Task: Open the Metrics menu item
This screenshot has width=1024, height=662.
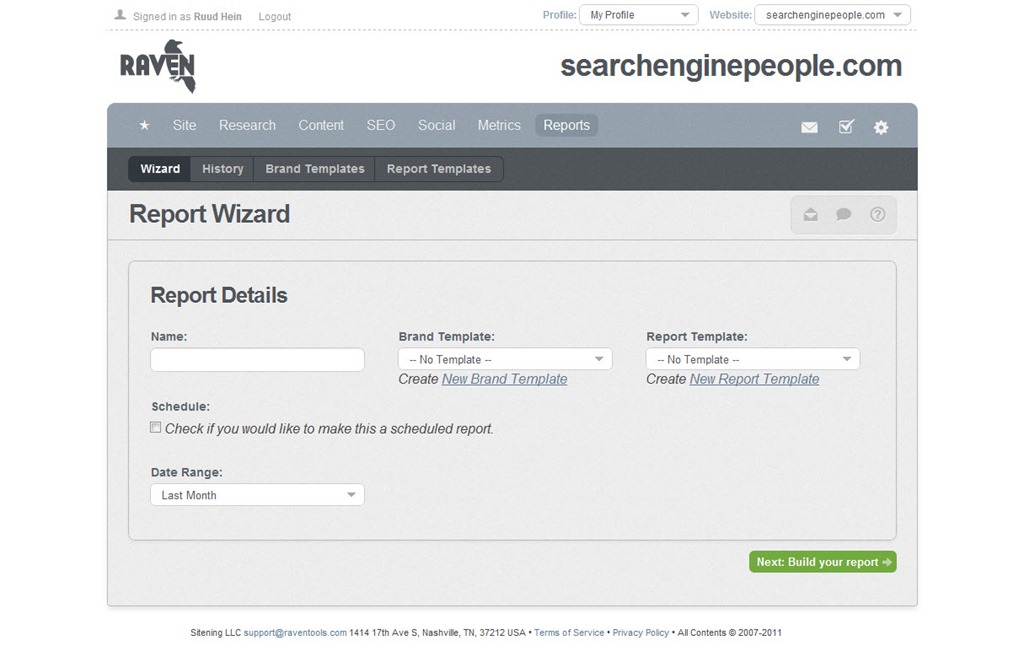Action: coord(499,126)
